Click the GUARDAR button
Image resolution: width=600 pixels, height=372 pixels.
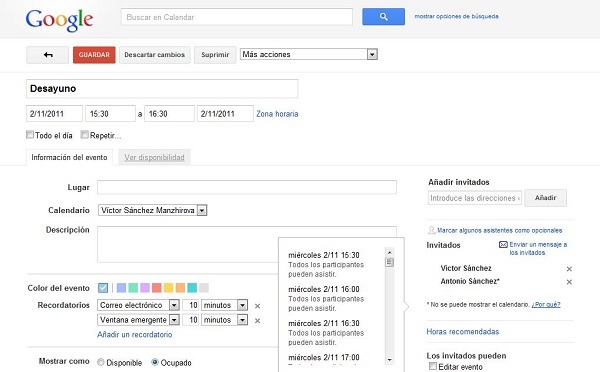(94, 55)
